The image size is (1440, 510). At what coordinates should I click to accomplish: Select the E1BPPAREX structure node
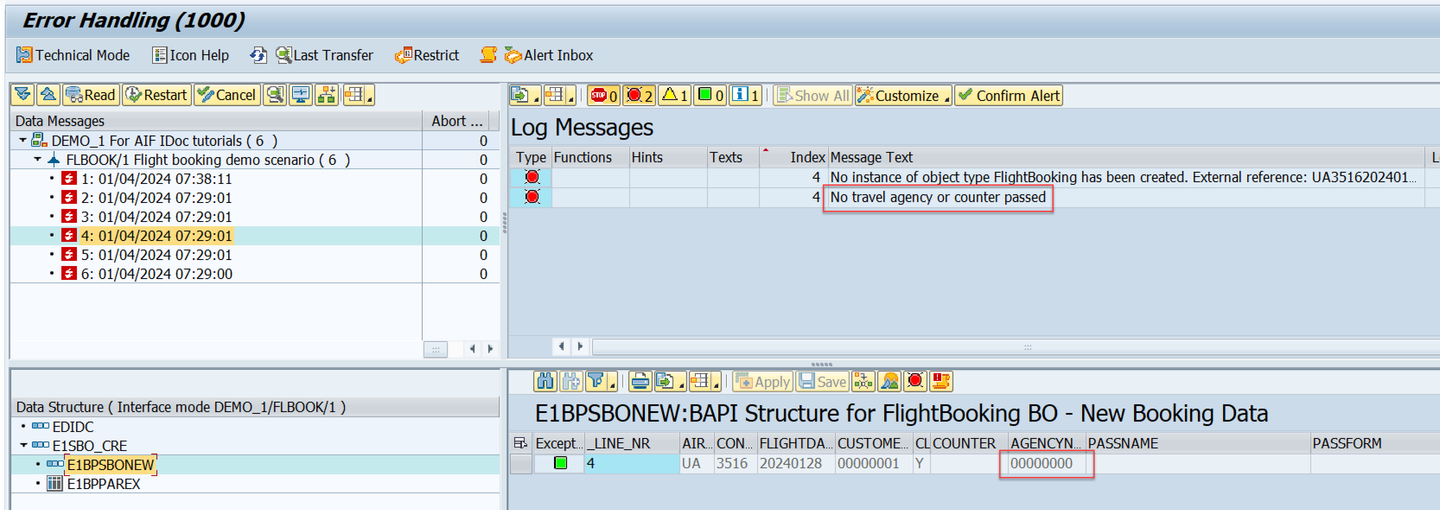[x=104, y=483]
